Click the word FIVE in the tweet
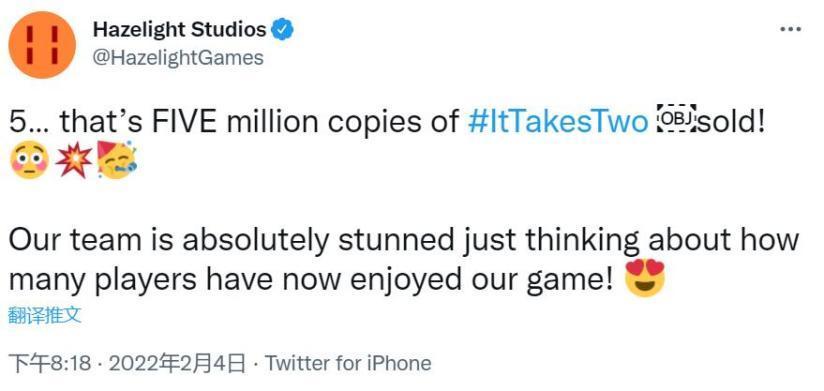The height and width of the screenshot is (391, 824). [x=181, y=121]
